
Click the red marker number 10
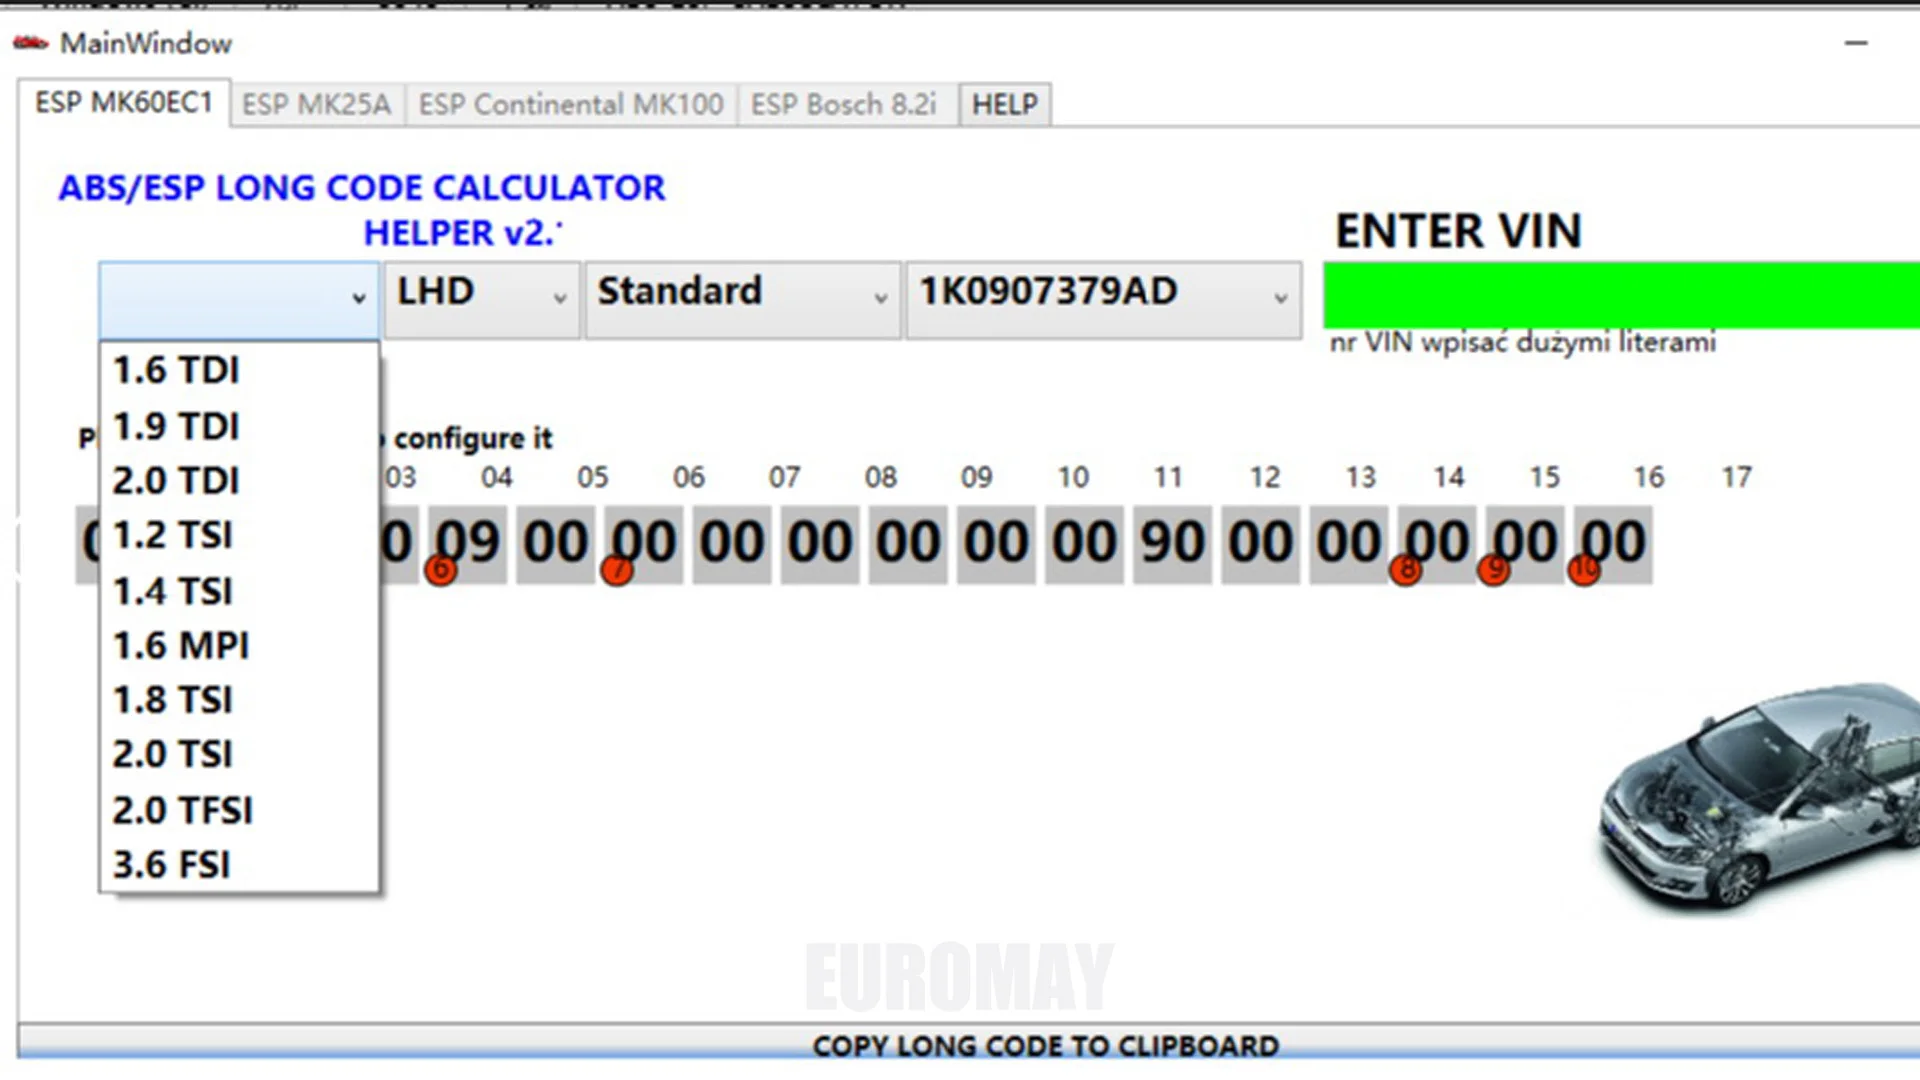(x=1584, y=570)
